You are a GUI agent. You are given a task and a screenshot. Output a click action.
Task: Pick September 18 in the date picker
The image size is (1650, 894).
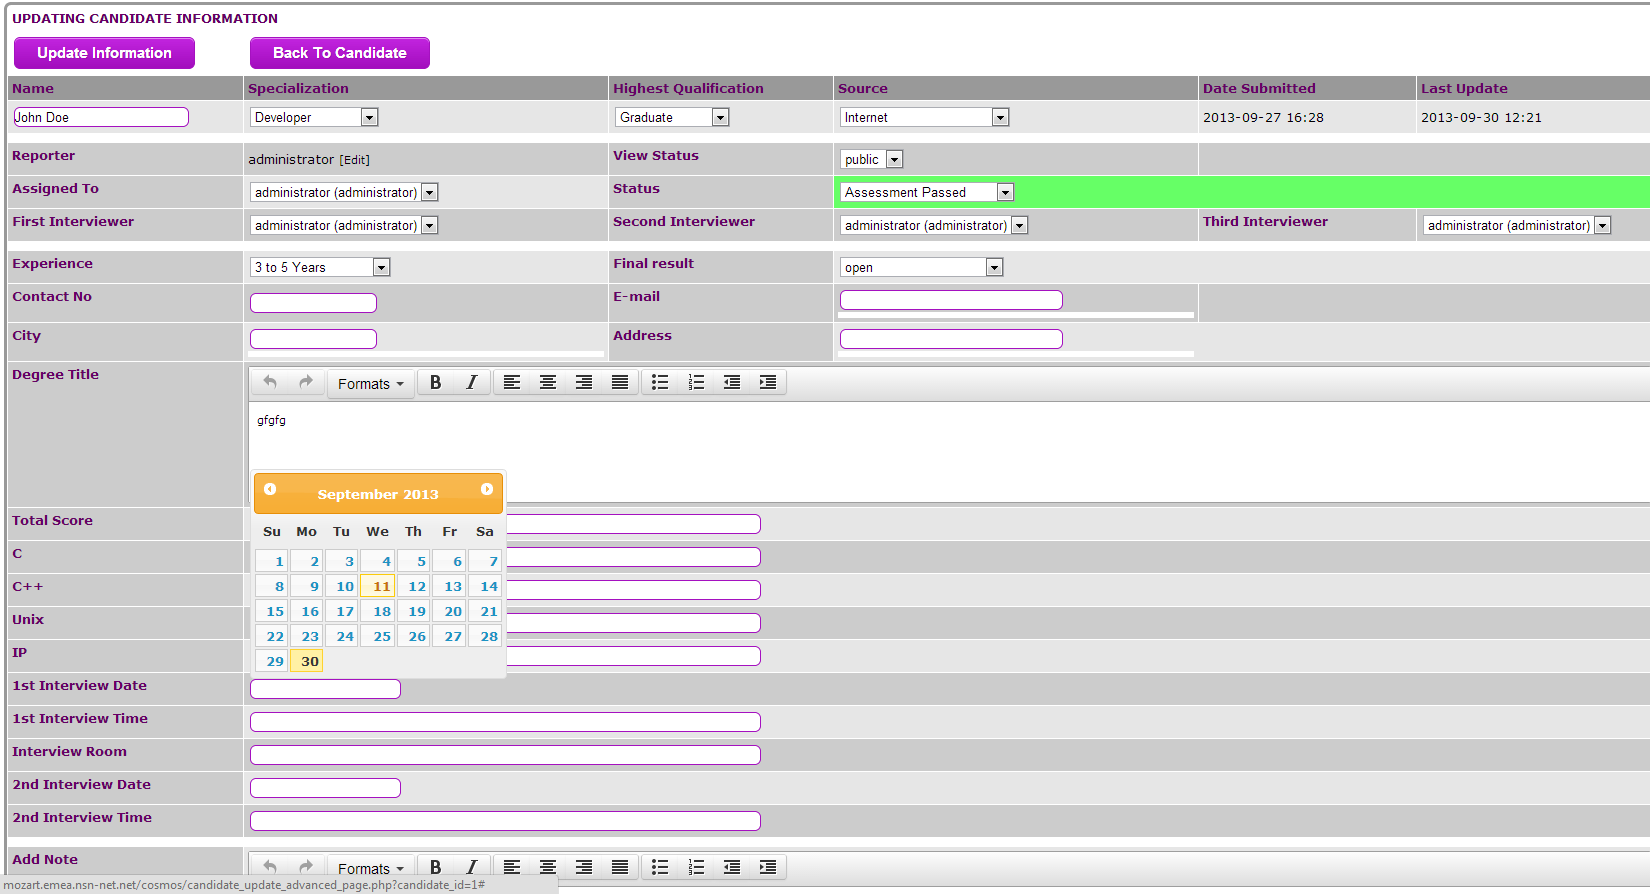378,611
